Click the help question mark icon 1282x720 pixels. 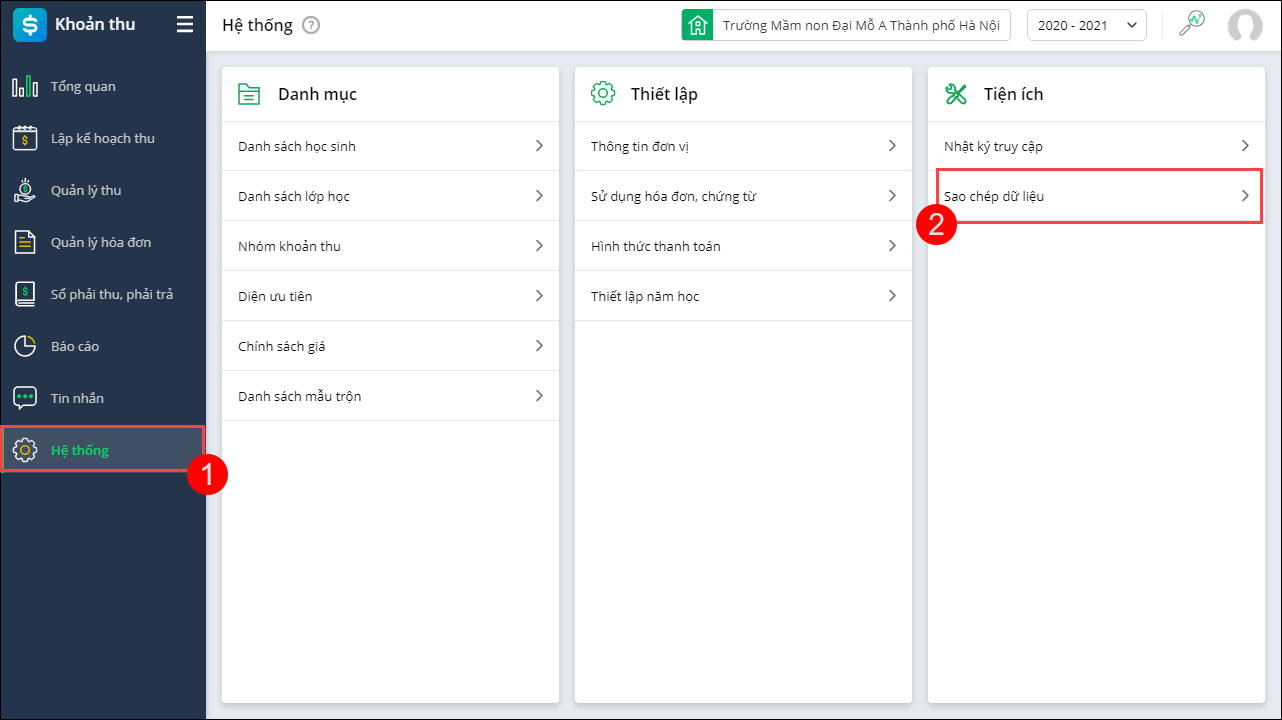311,25
